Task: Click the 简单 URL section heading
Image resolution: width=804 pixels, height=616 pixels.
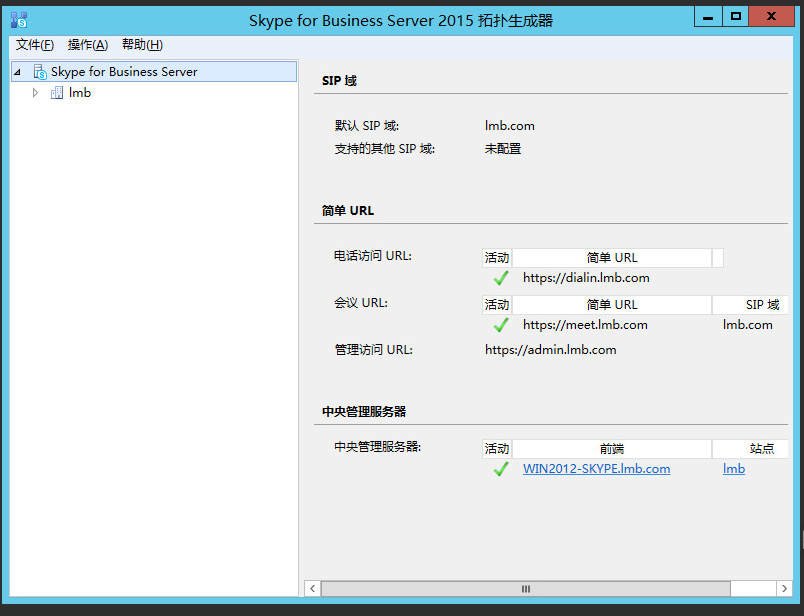Action: pyautogui.click(x=348, y=211)
